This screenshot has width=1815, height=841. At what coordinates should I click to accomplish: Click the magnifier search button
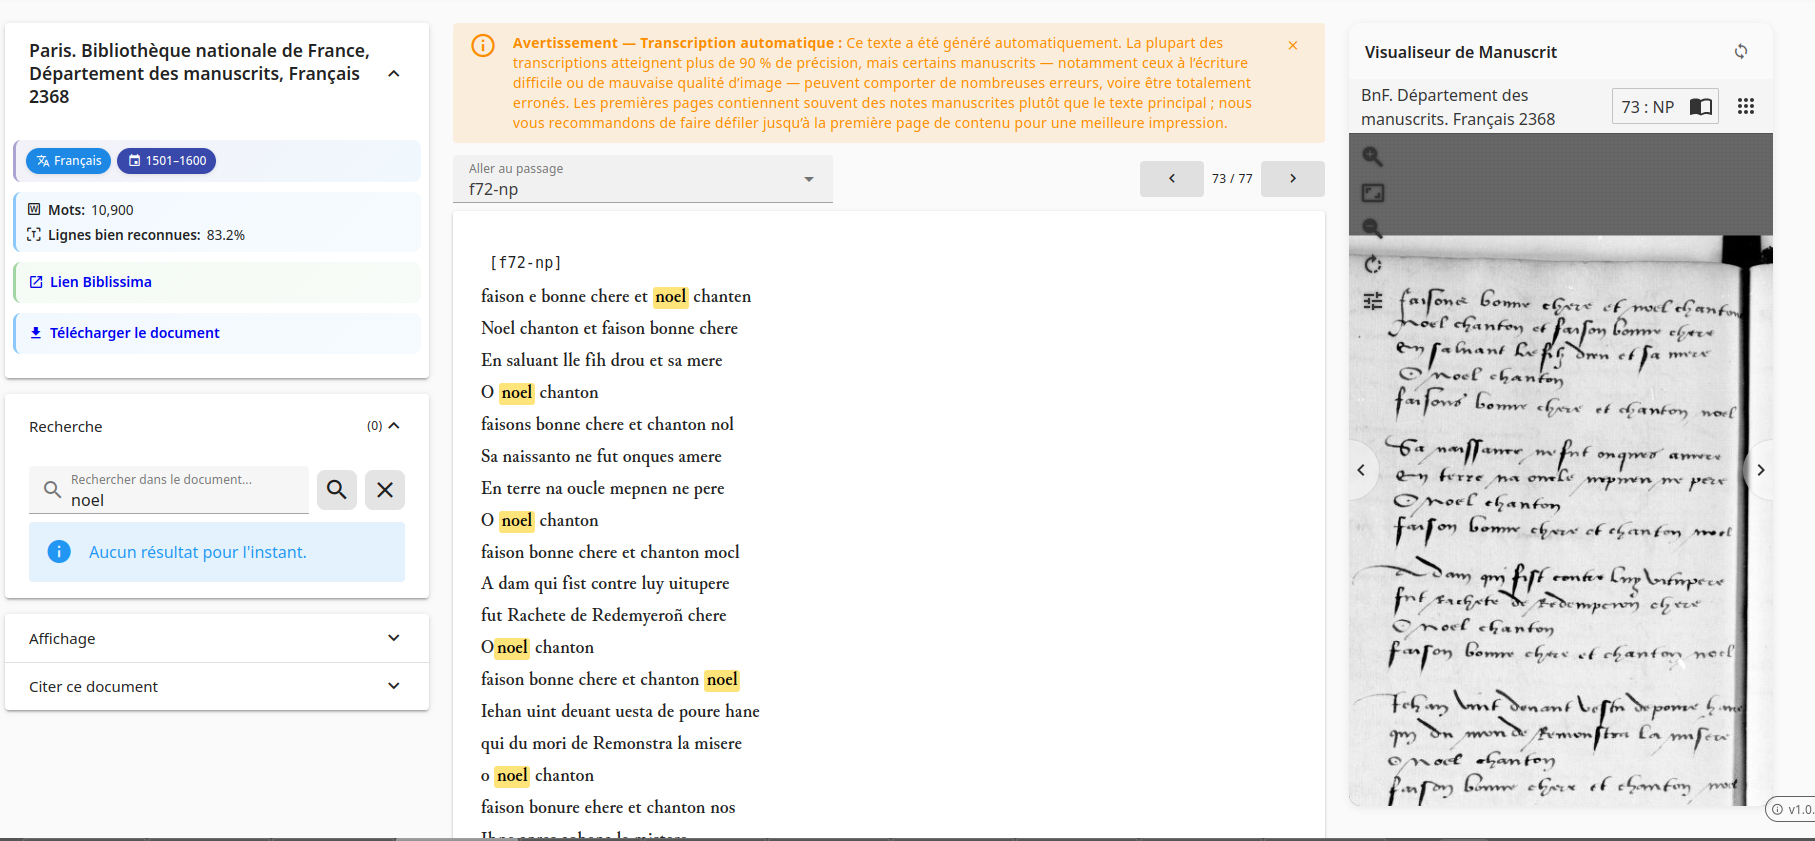[337, 490]
